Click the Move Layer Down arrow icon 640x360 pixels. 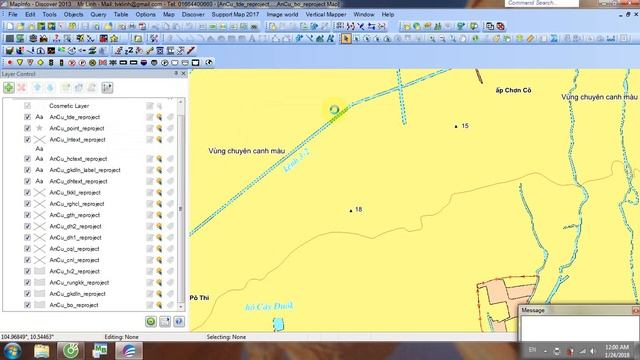pos(50,87)
